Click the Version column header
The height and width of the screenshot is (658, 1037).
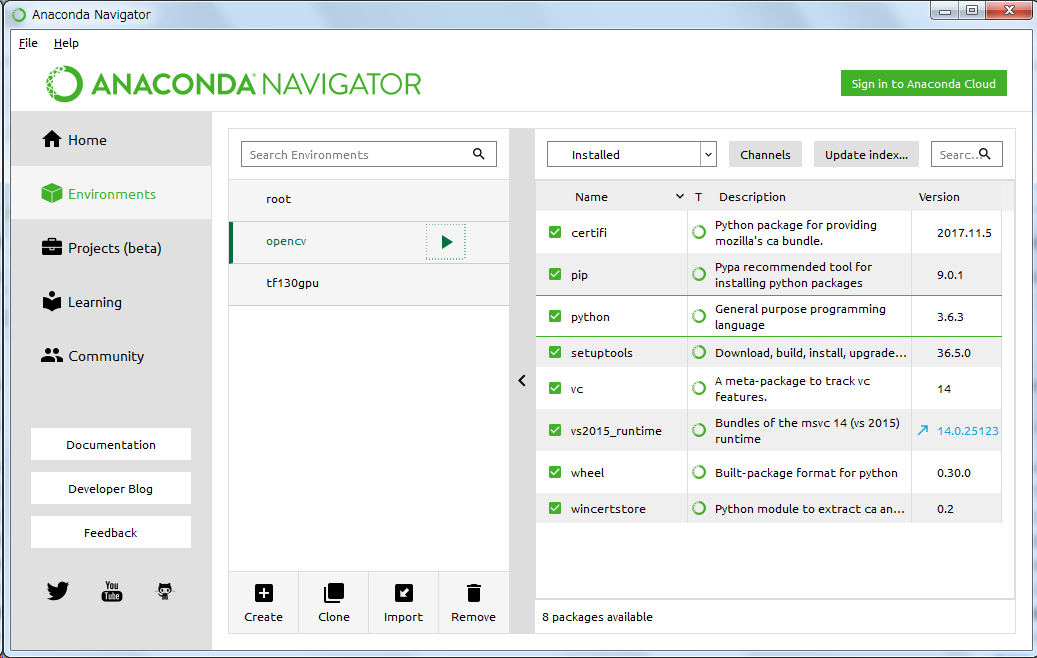pos(938,197)
